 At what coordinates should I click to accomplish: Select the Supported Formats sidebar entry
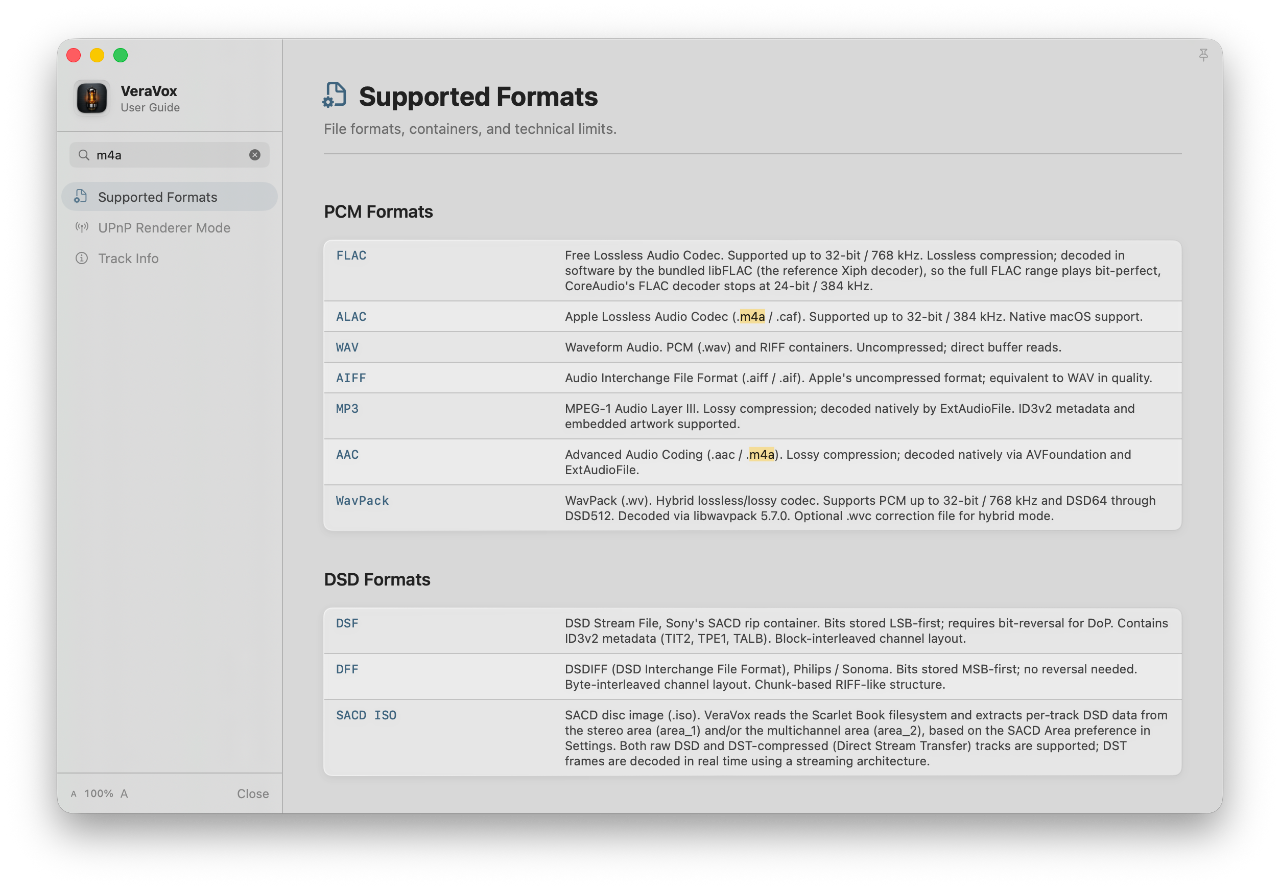pyautogui.click(x=169, y=197)
